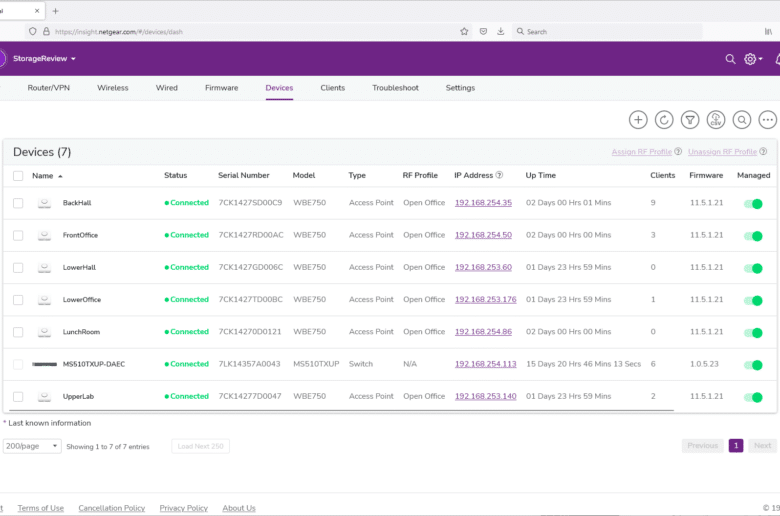This screenshot has height=516, width=780.
Task: Check the FrontOffice row checkbox
Action: click(18, 235)
